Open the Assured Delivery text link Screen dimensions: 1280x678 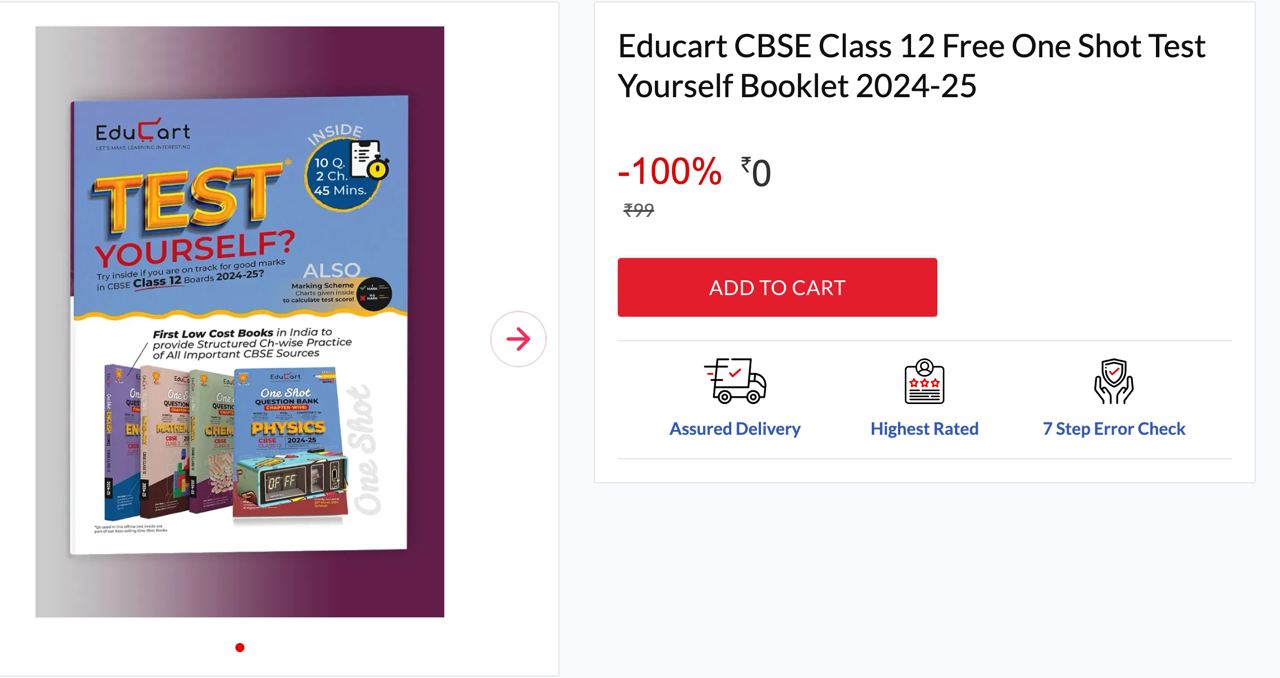[x=735, y=429]
